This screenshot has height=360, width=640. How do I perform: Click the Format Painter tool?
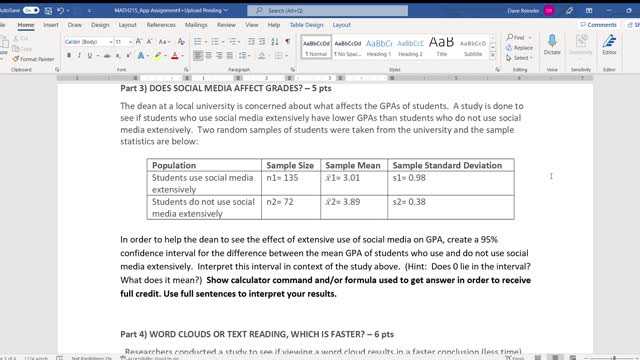(33, 59)
